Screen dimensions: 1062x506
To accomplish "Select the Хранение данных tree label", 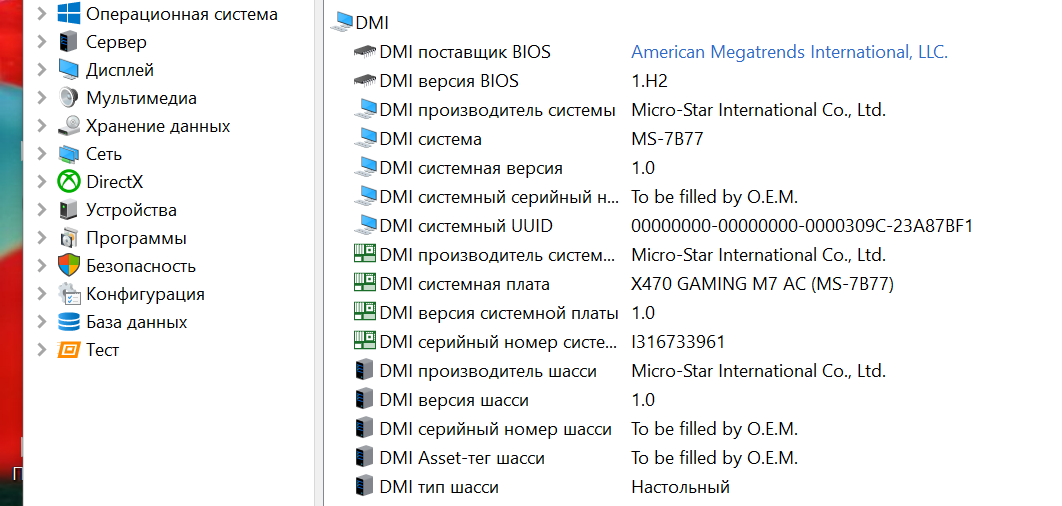I will click(158, 126).
